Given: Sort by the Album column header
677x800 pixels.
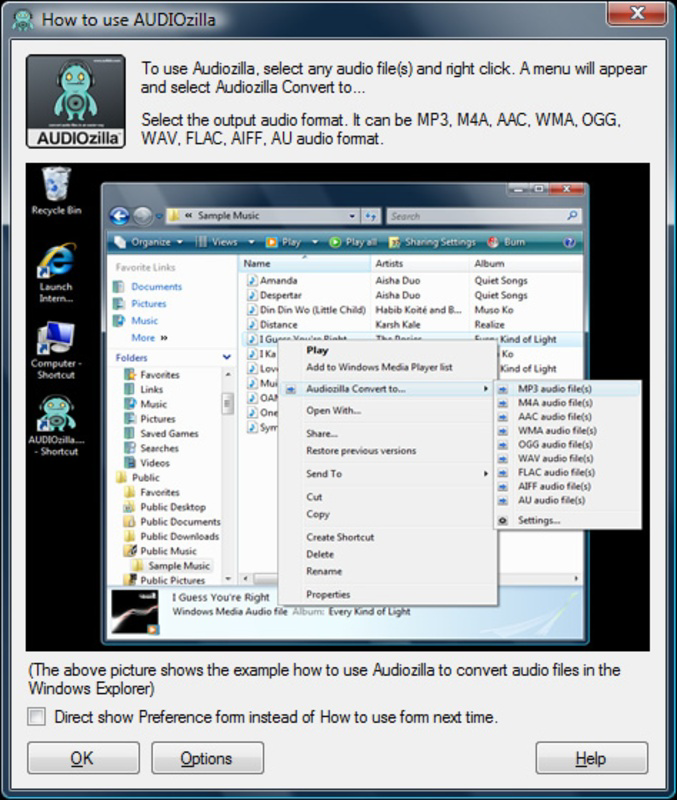Looking at the screenshot, I should click(525, 263).
